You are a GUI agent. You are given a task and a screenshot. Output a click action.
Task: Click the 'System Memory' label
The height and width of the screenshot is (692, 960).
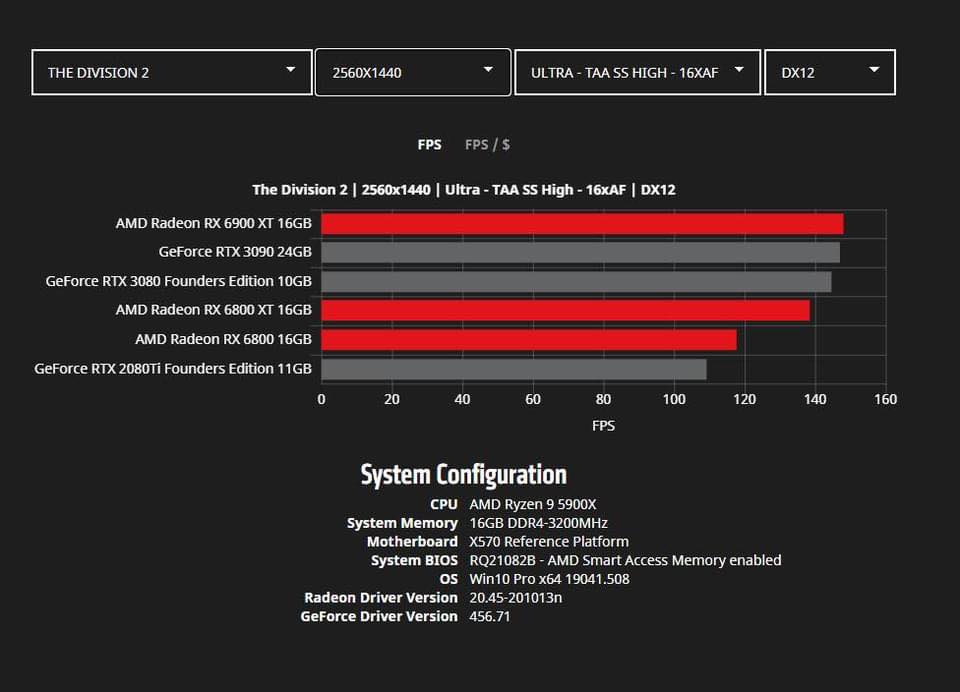click(x=402, y=523)
